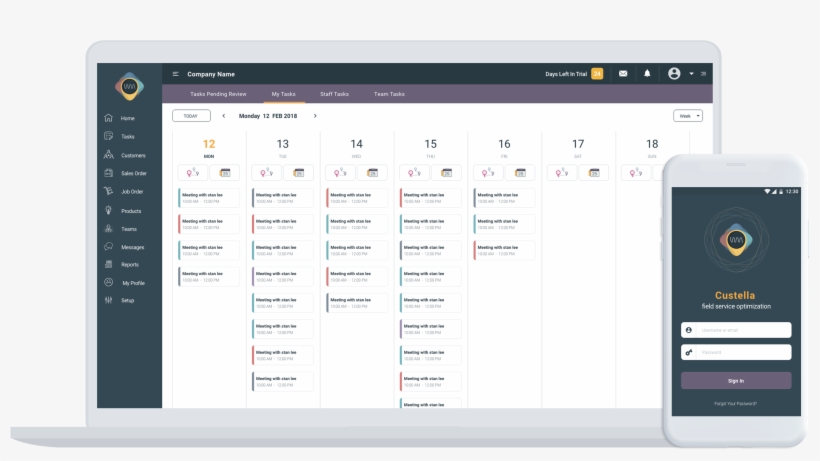The image size is (820, 461).
Task: Open first meeting card on Thursday 15
Action: (x=430, y=198)
